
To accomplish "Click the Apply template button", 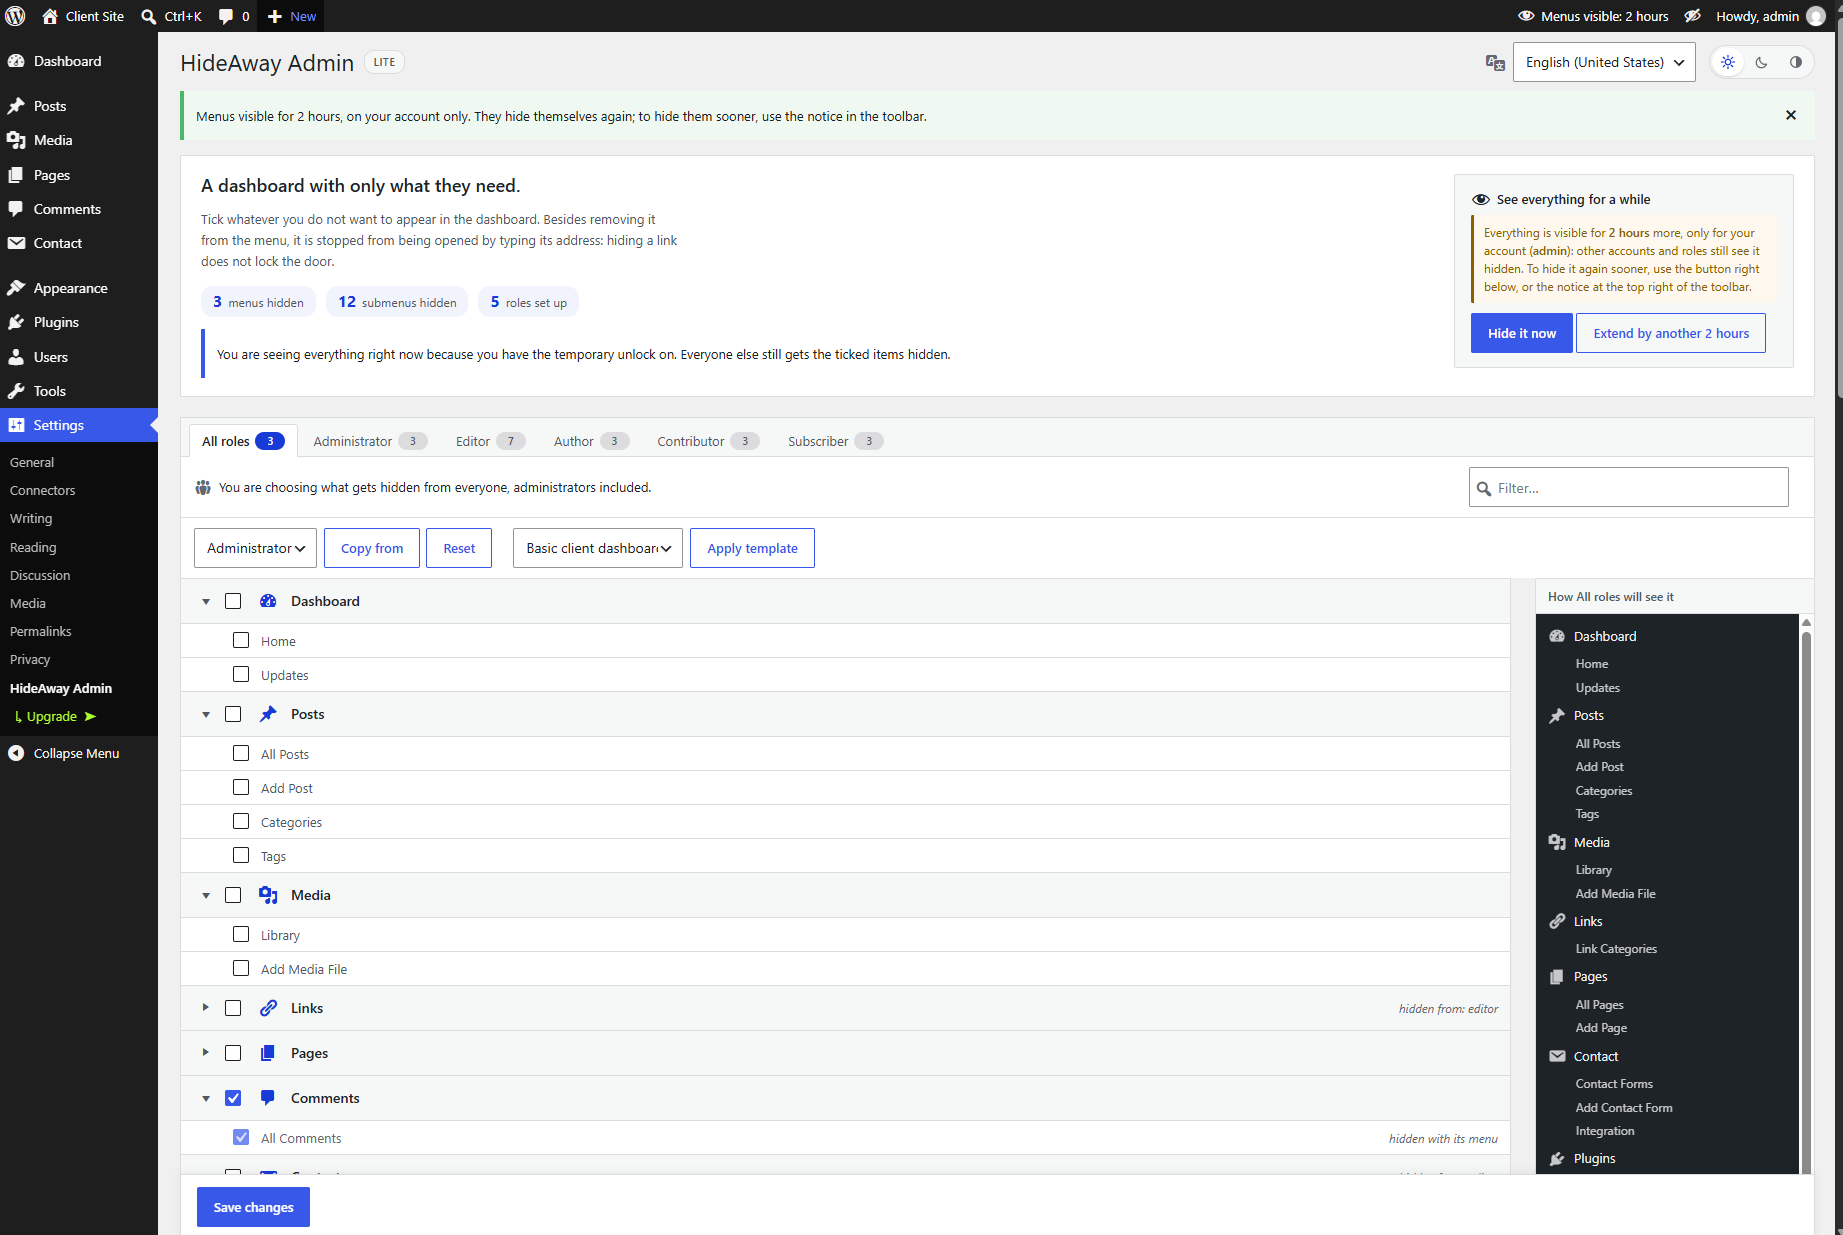I will pyautogui.click(x=752, y=548).
